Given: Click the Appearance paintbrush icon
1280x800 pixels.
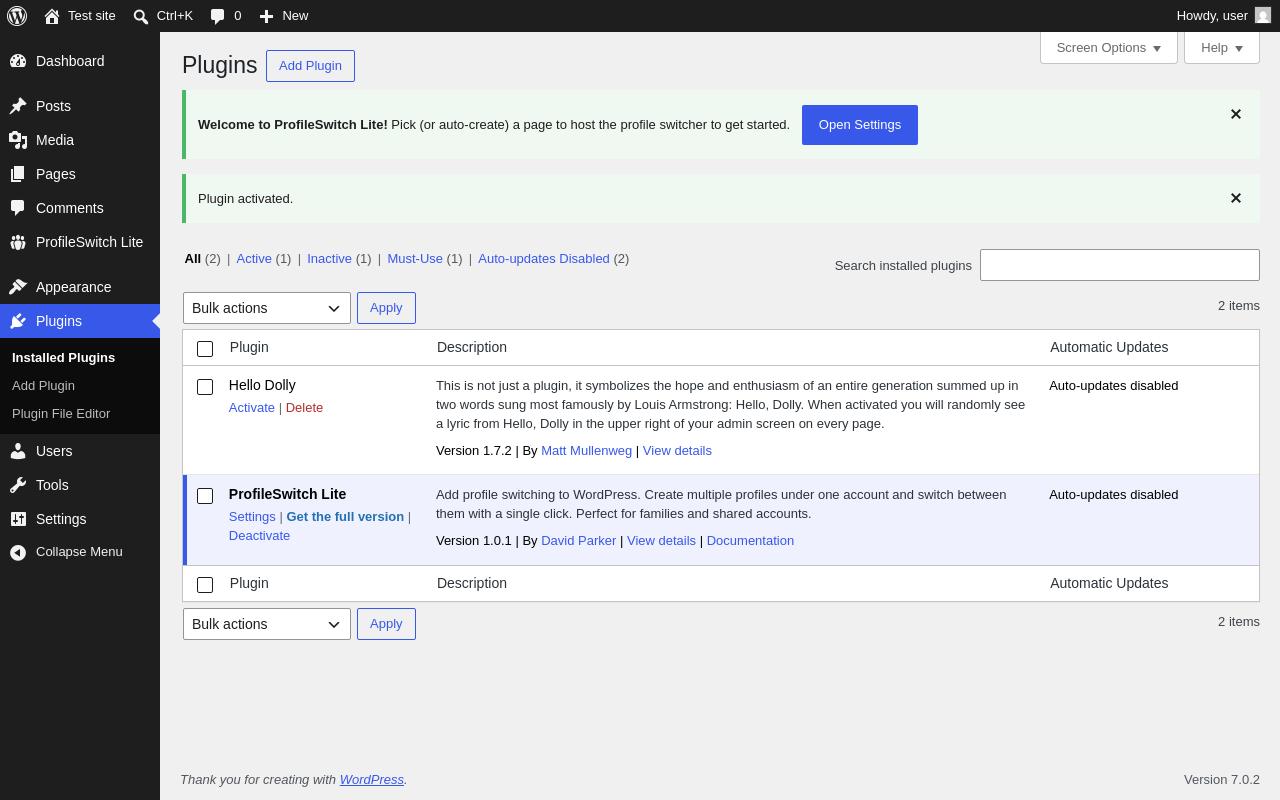Looking at the screenshot, I should click(x=18, y=287).
